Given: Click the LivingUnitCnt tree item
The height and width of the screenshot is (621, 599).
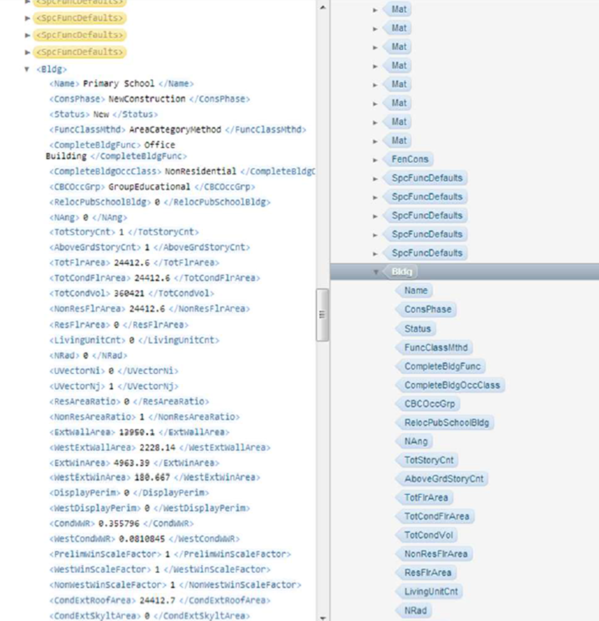Looking at the screenshot, I should [x=431, y=591].
